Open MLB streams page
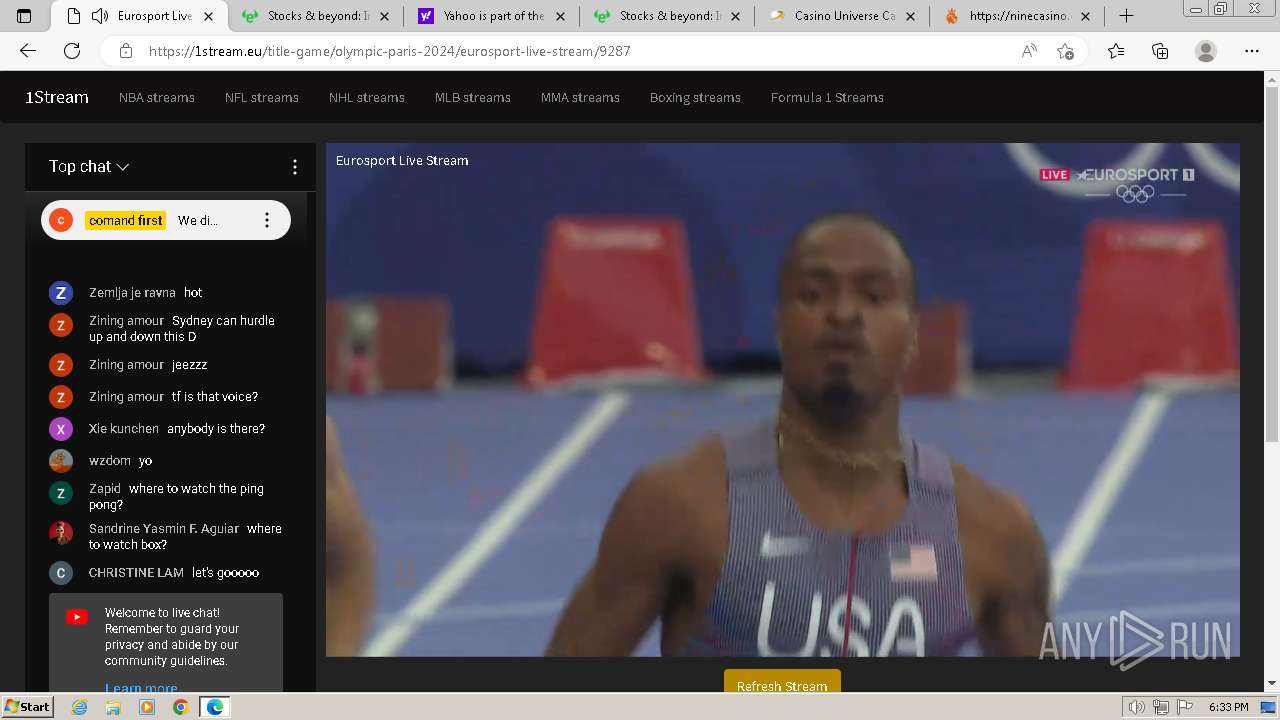 point(473,97)
